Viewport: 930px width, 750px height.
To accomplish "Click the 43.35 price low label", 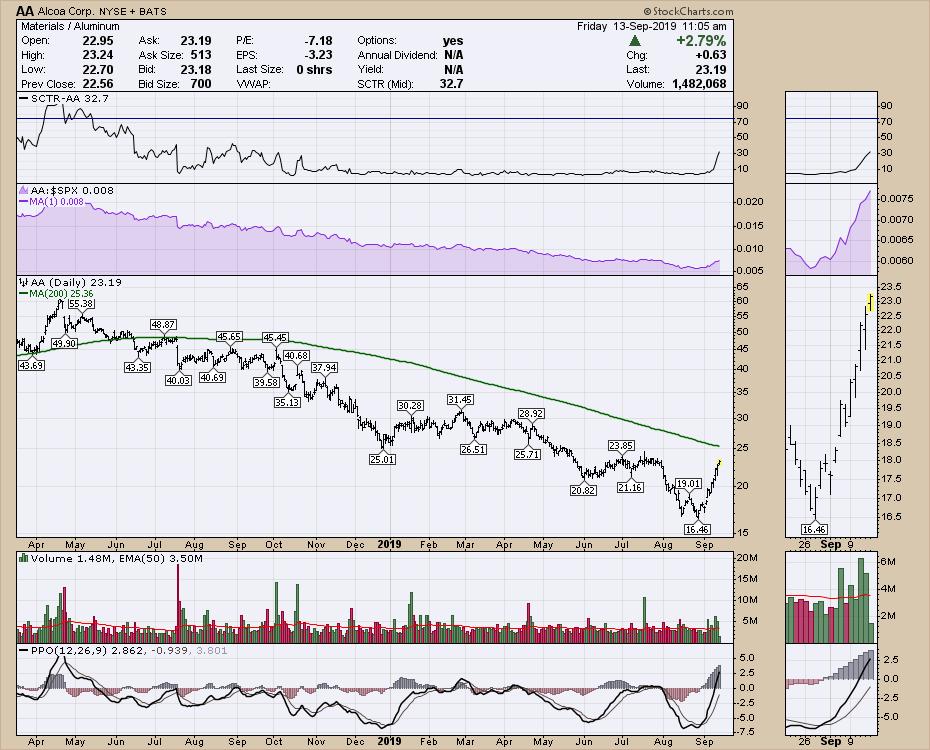I will 137,368.
